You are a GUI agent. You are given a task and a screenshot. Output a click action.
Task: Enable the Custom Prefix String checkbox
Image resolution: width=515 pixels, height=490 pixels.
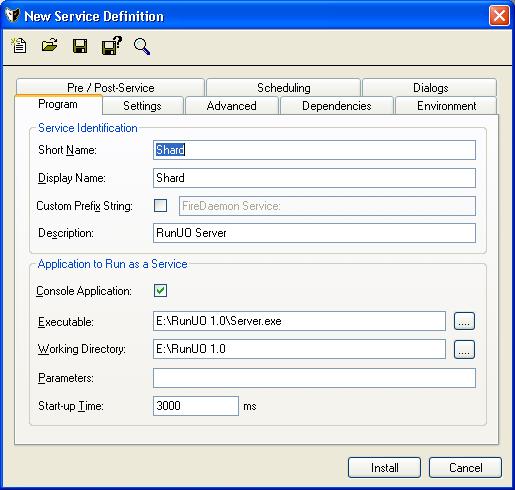point(160,206)
